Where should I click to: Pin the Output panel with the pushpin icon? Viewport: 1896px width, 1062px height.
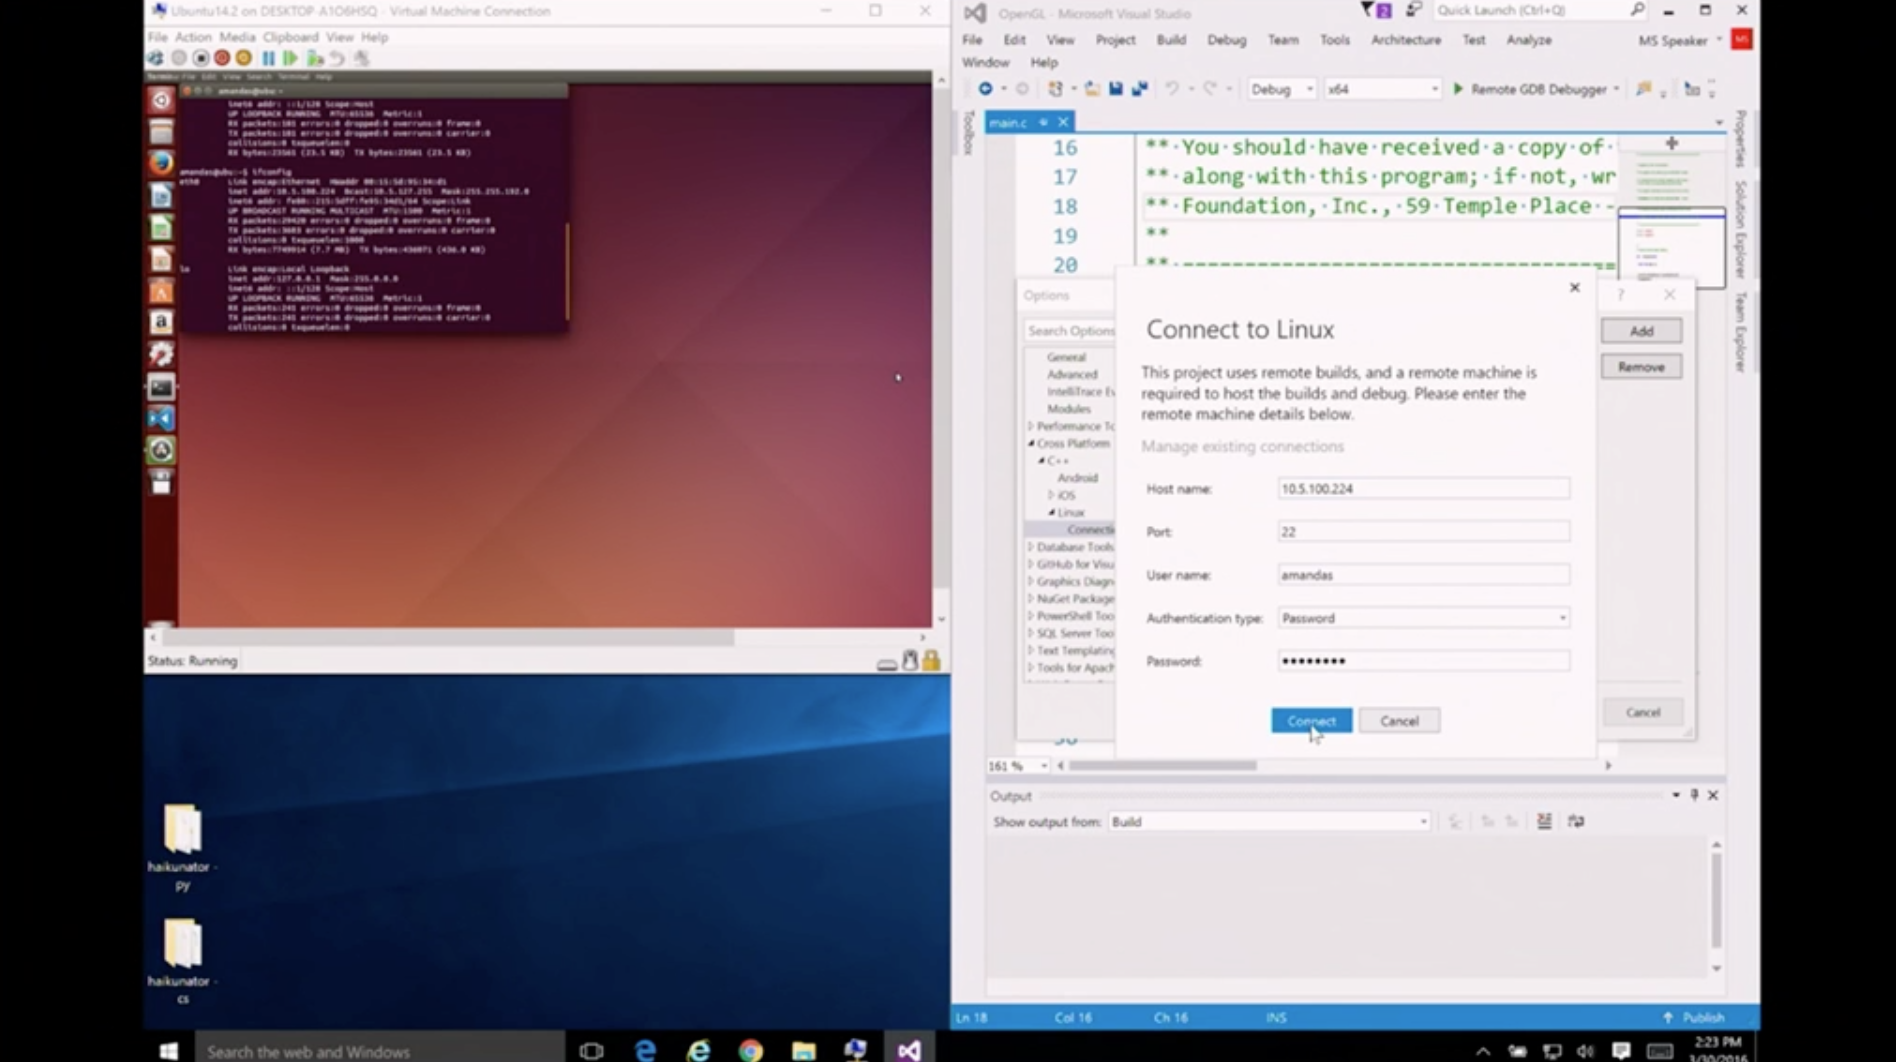(1694, 795)
